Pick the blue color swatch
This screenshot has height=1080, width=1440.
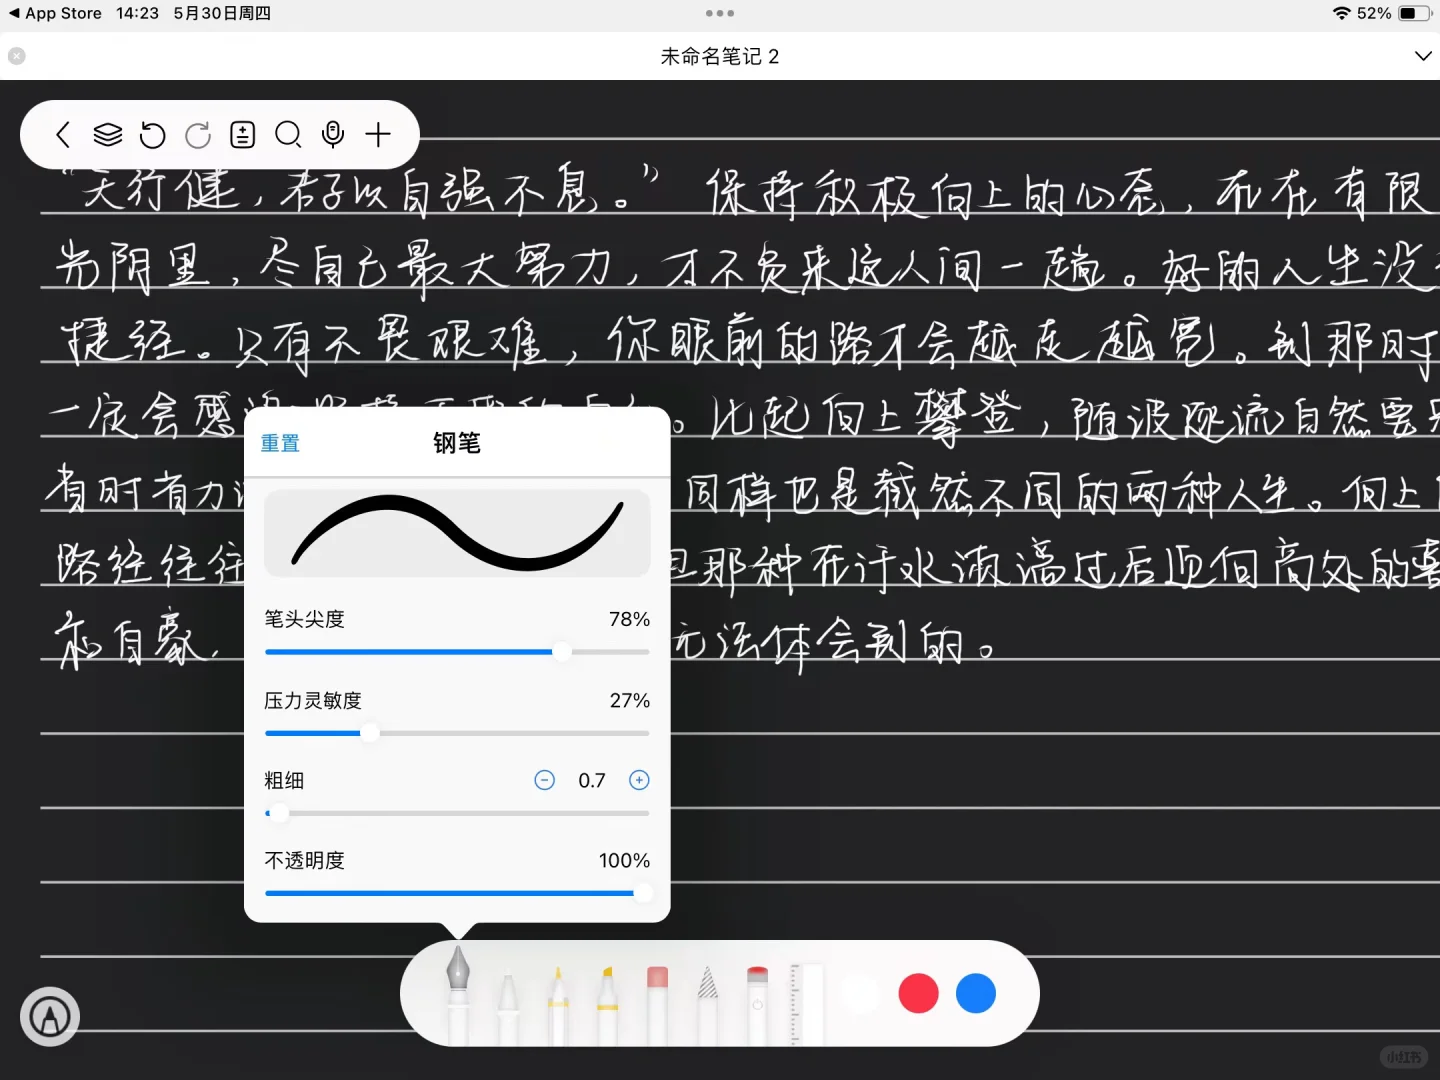pyautogui.click(x=976, y=993)
